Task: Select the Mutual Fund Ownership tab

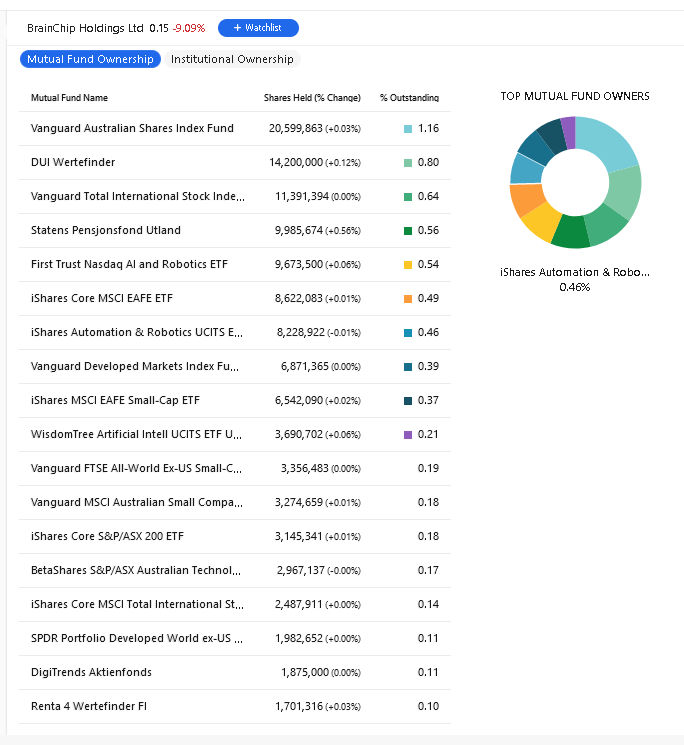Action: click(x=90, y=59)
